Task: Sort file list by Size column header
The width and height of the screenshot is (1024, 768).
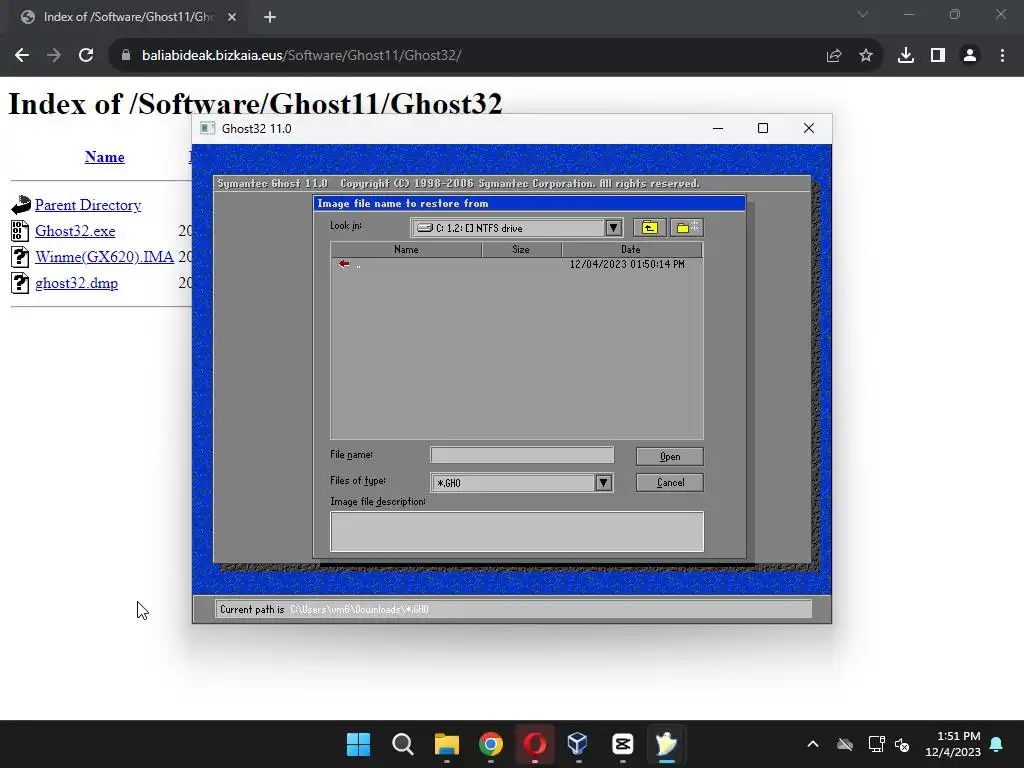Action: tap(521, 249)
